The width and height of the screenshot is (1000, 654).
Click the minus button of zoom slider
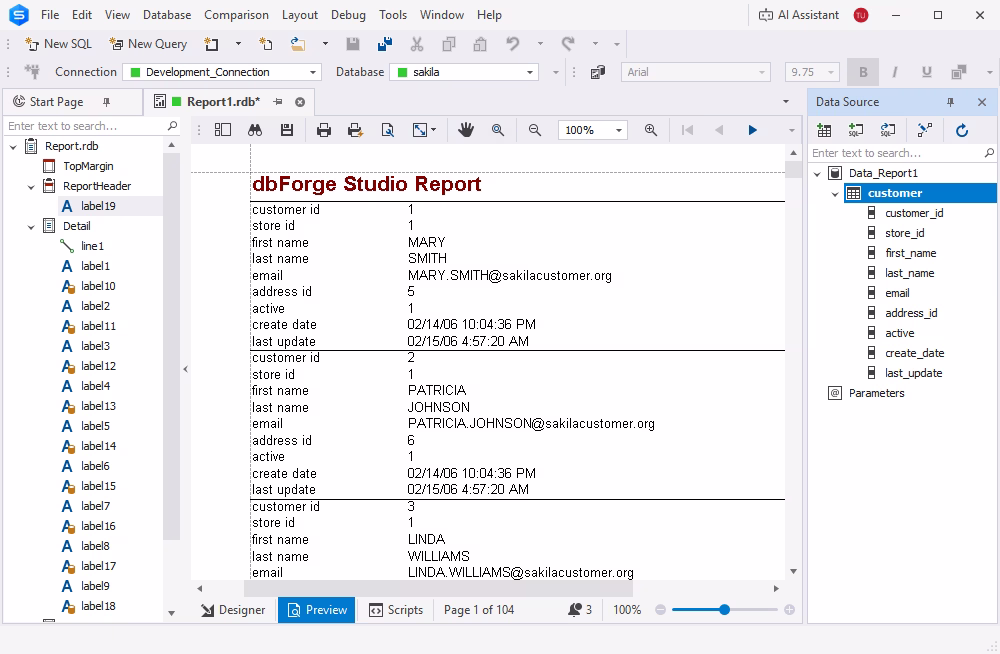click(661, 610)
